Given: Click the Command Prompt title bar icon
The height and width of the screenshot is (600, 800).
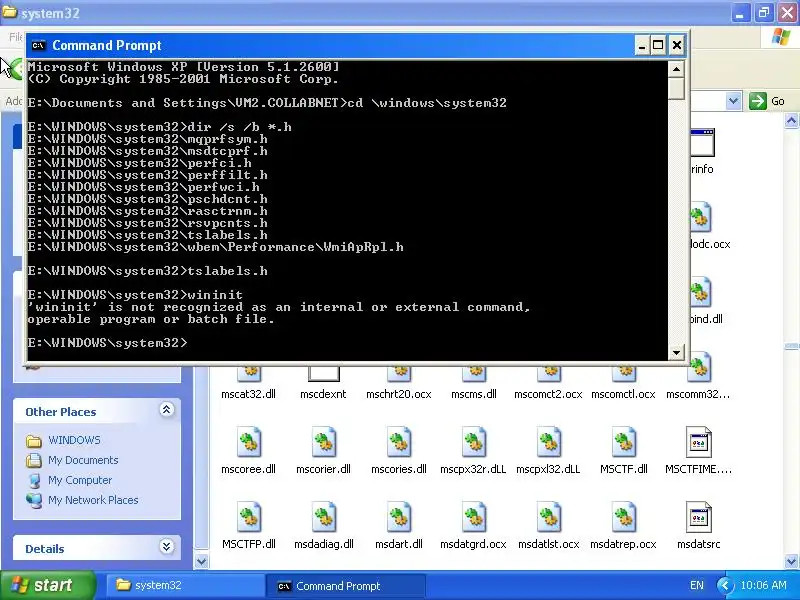Looking at the screenshot, I should [x=38, y=45].
